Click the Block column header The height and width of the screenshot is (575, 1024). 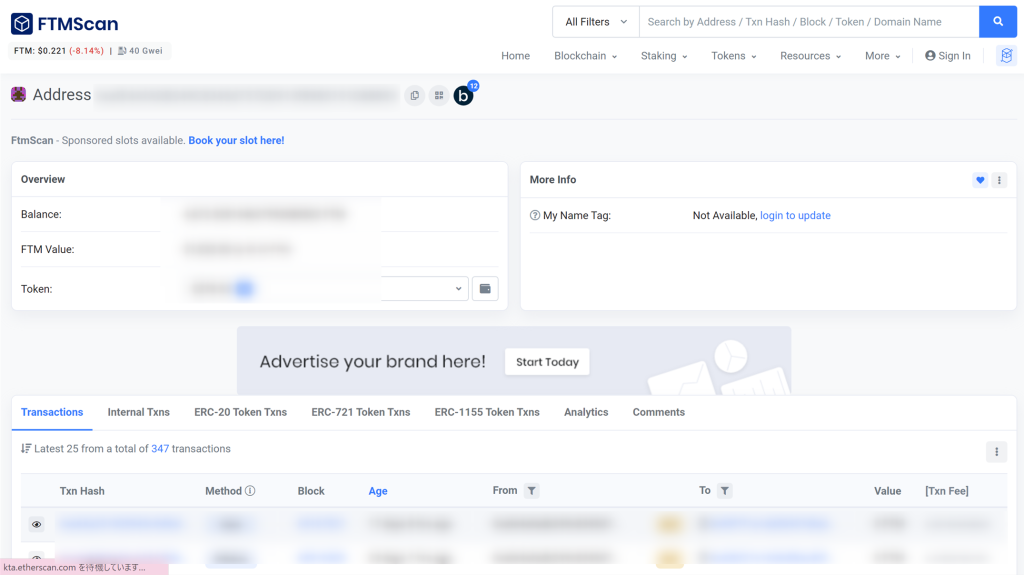tap(311, 491)
